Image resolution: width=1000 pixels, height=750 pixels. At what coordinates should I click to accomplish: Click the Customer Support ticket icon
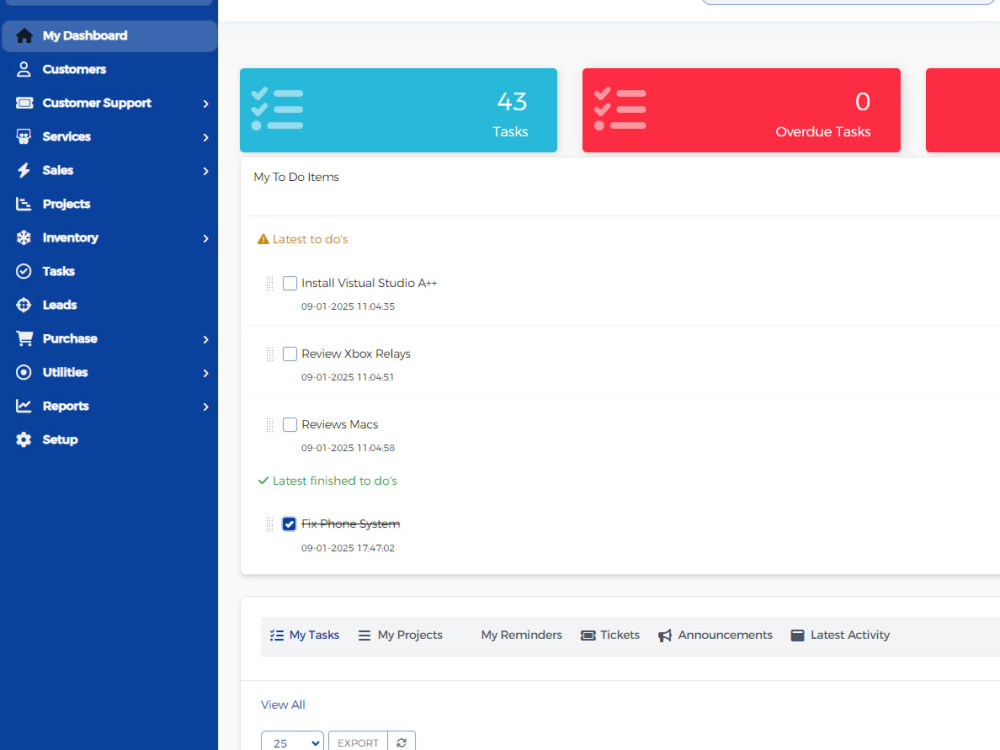24,103
